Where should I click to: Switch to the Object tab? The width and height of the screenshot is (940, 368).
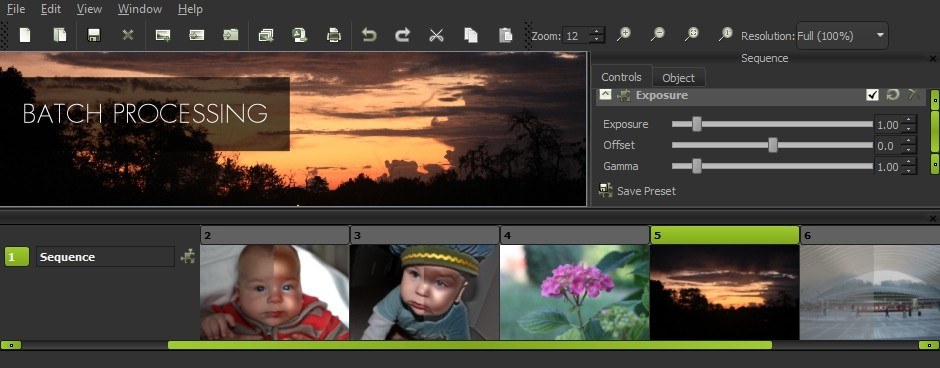pyautogui.click(x=679, y=78)
